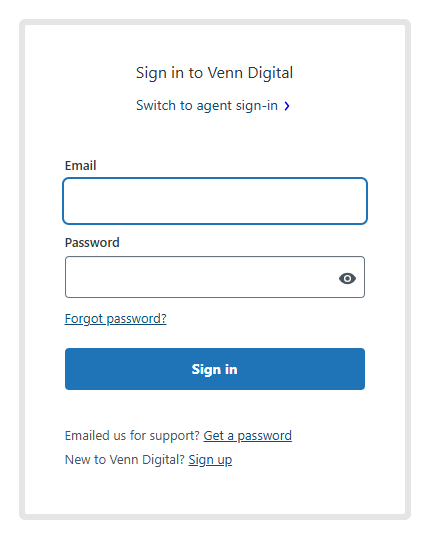438x540 pixels.
Task: Click the Password field label
Action: tap(92, 243)
